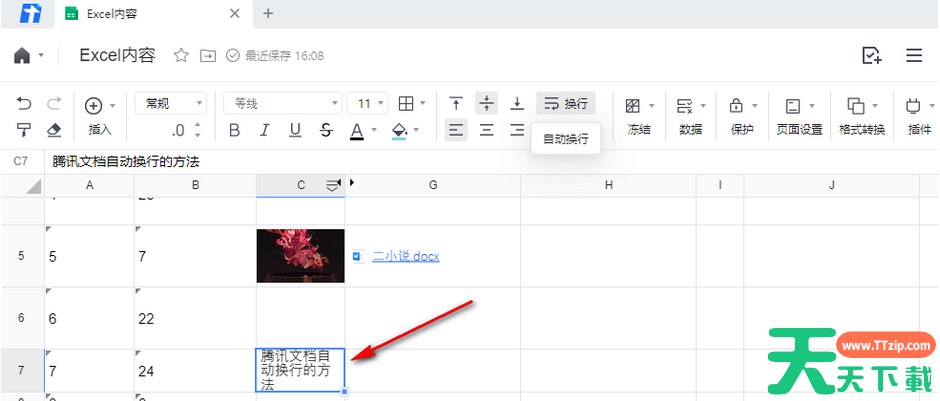Open the font color picker arrow
The height and width of the screenshot is (401, 940).
(374, 129)
